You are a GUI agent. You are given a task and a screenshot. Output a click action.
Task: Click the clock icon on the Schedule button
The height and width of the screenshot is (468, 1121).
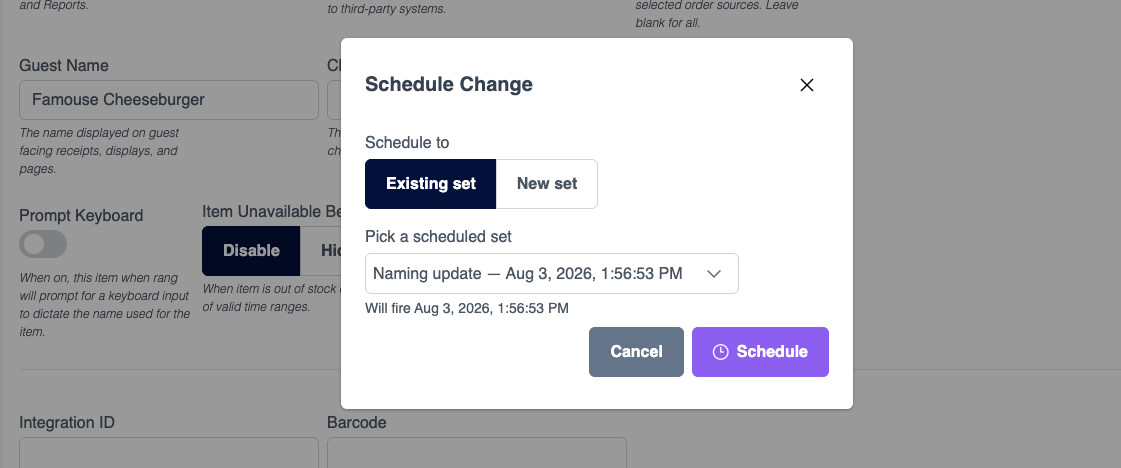tap(720, 352)
